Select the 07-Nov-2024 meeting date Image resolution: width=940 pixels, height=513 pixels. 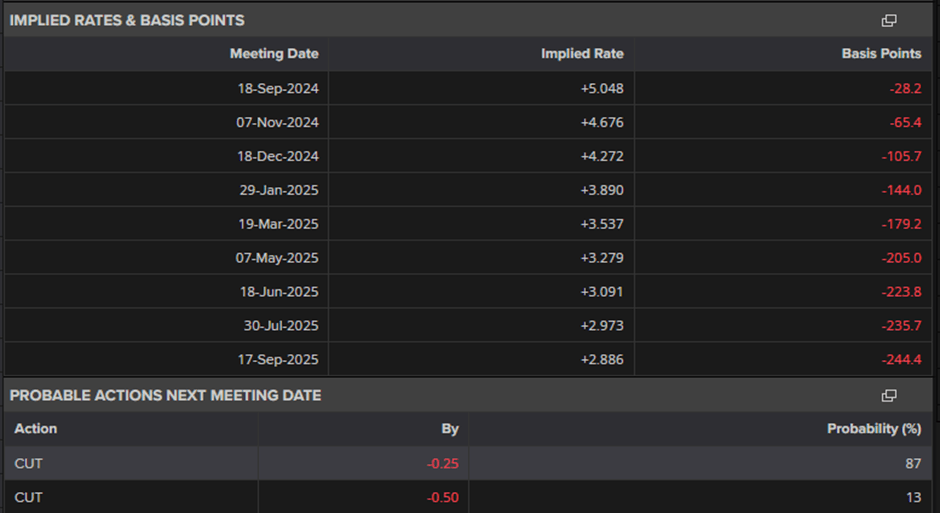[278, 122]
